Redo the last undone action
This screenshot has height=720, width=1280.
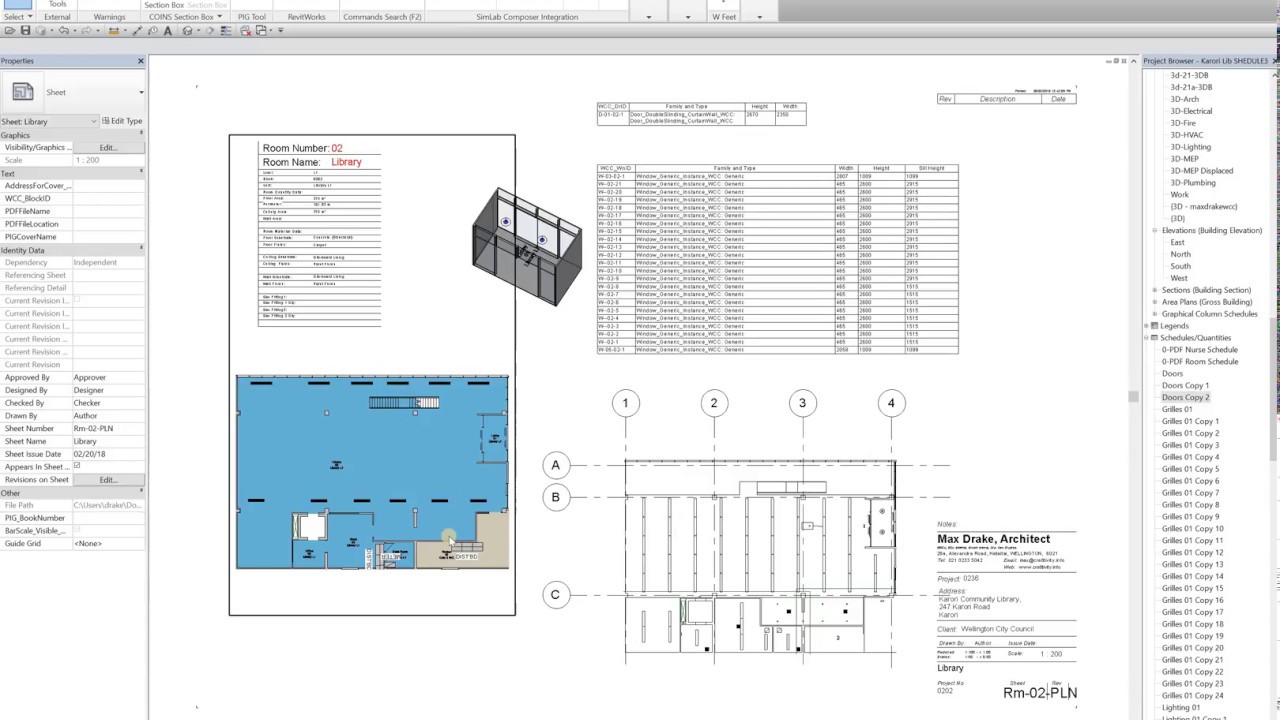pyautogui.click(x=87, y=31)
